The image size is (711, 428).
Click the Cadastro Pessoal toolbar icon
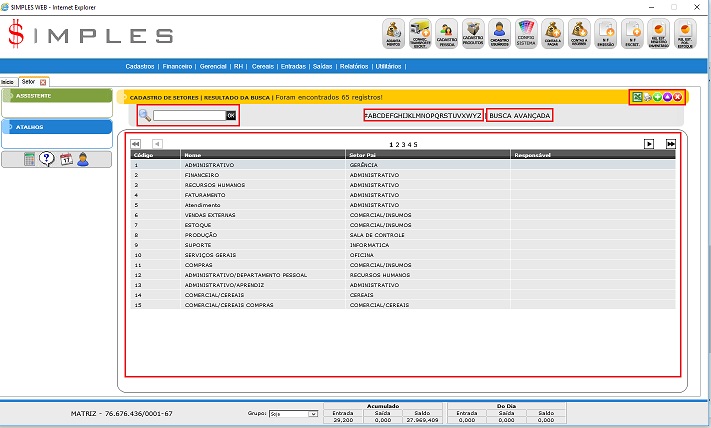pyautogui.click(x=446, y=34)
